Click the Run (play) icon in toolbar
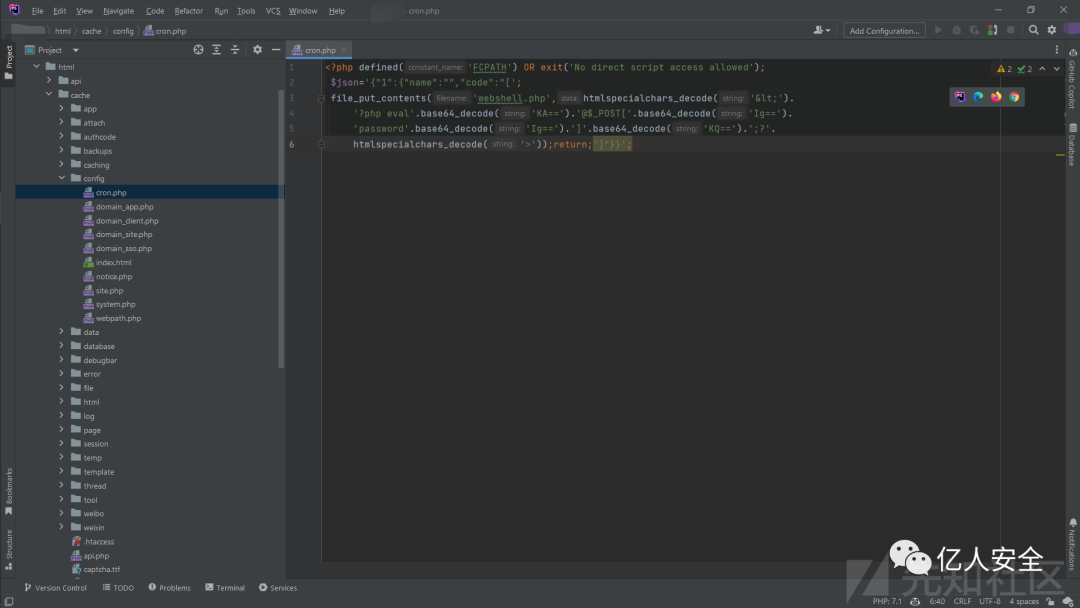The width and height of the screenshot is (1080, 608). [x=938, y=30]
